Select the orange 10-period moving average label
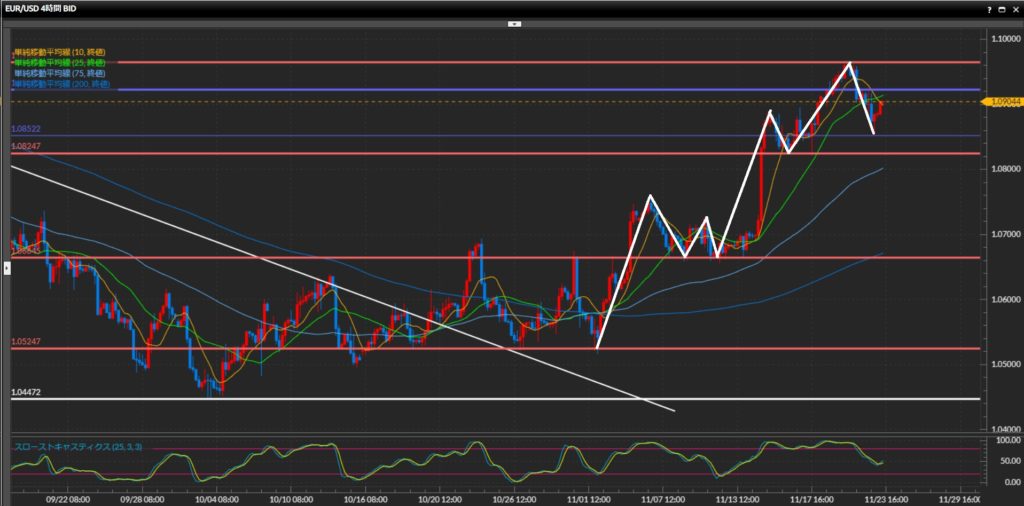 [x=58, y=51]
